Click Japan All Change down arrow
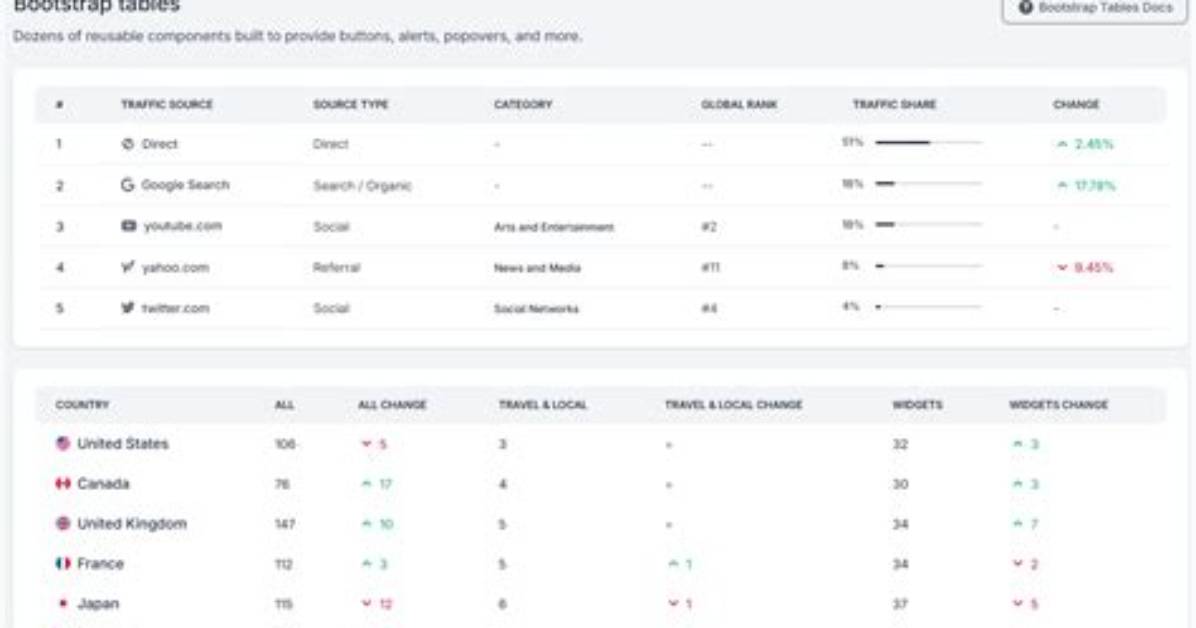 [x=366, y=604]
